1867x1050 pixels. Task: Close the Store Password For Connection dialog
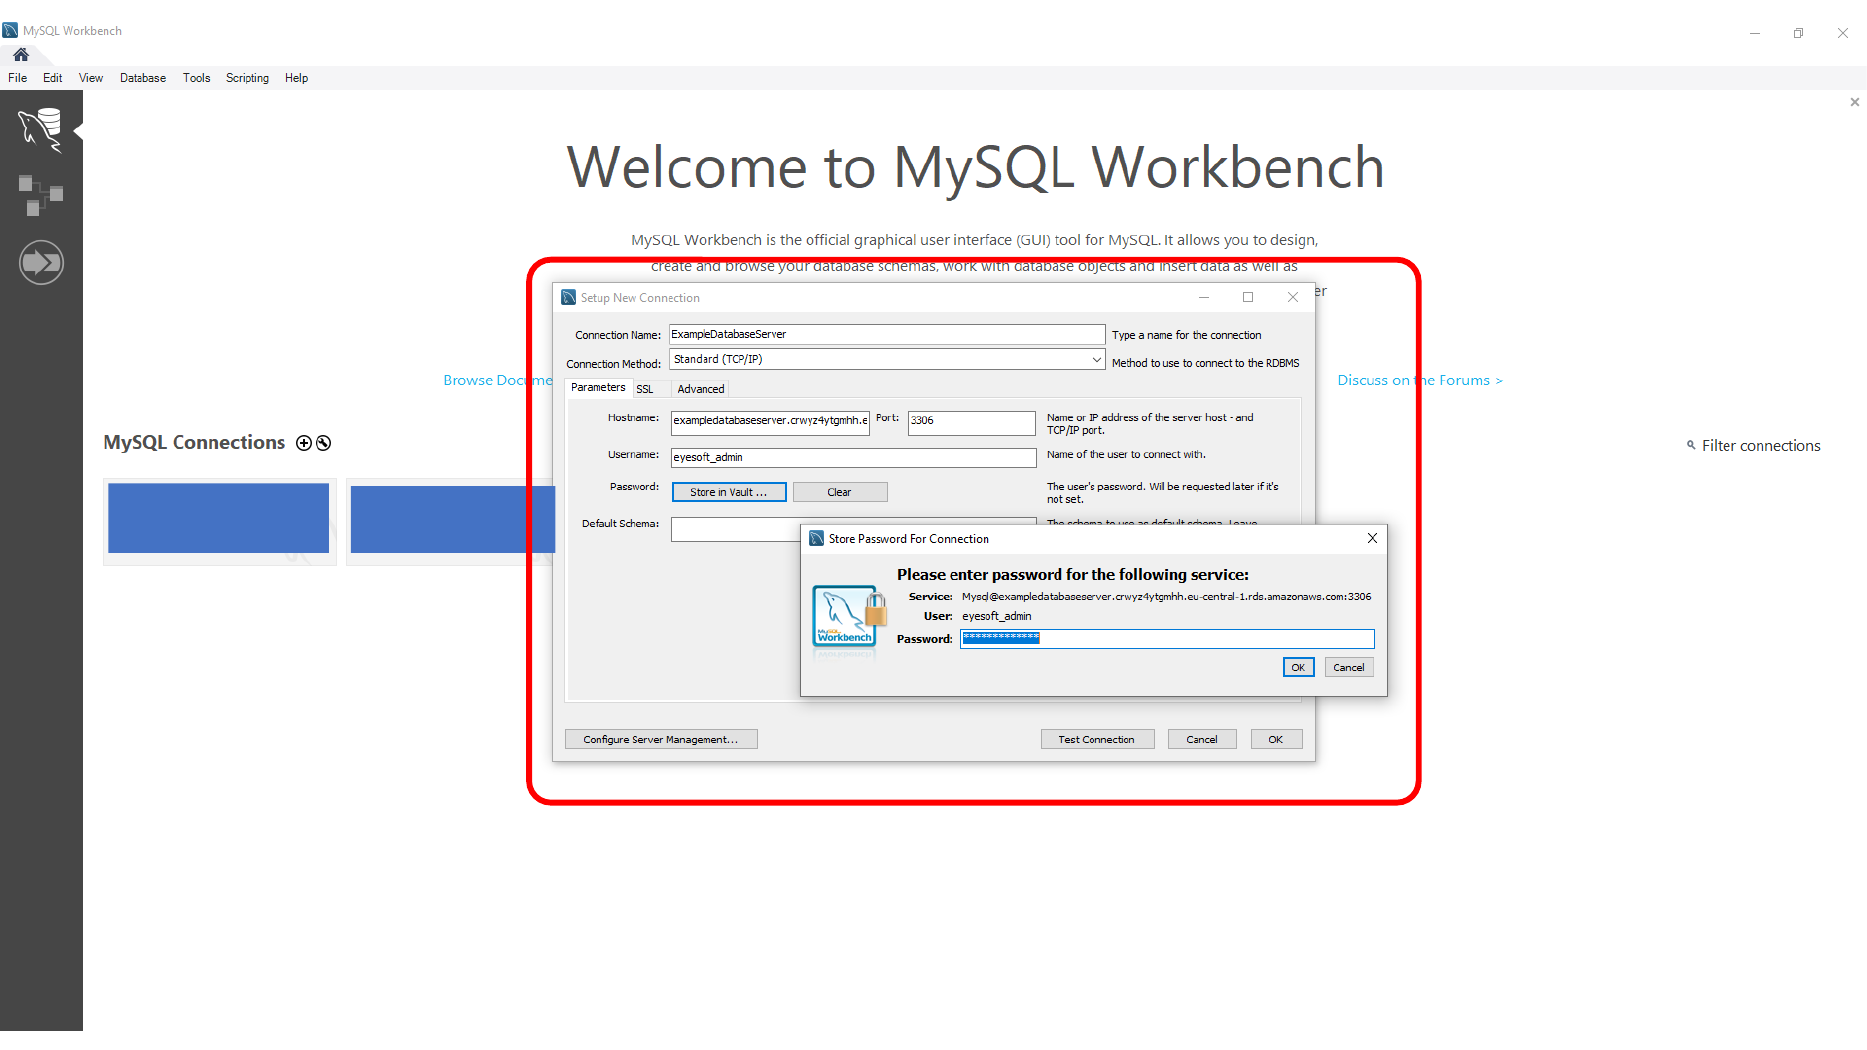1372,538
